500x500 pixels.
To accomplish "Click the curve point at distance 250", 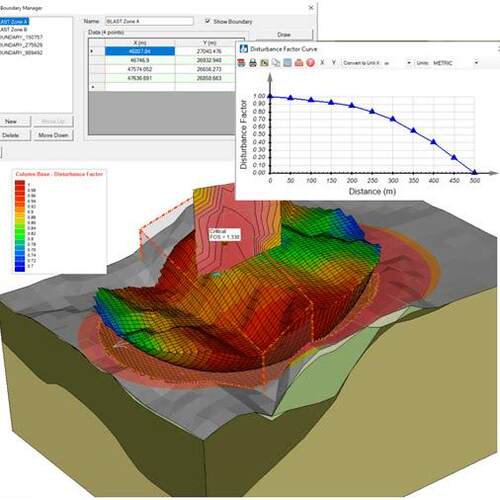I will [x=372, y=111].
